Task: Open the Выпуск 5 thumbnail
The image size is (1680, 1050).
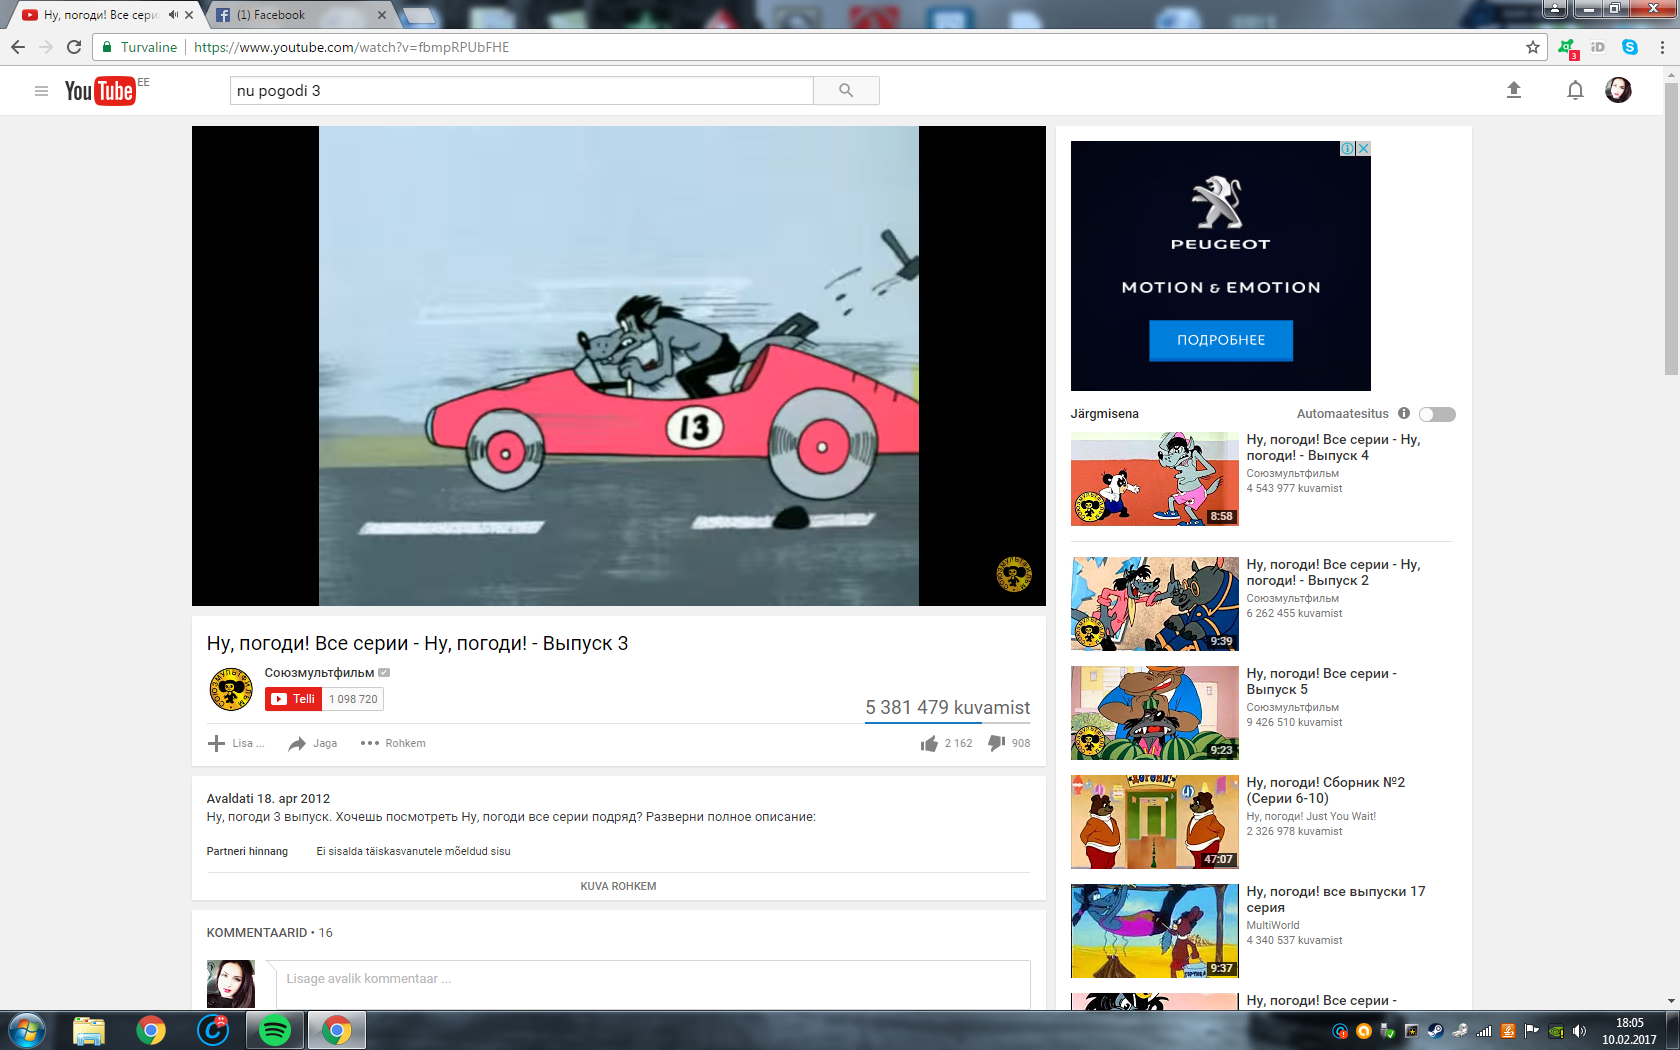Action: click(x=1155, y=713)
